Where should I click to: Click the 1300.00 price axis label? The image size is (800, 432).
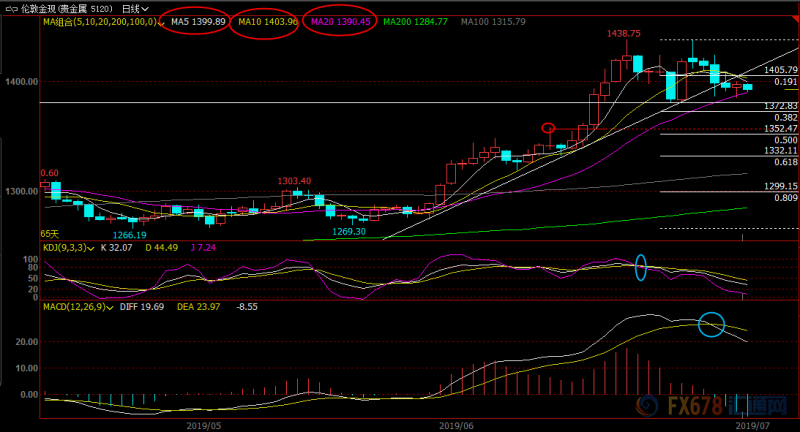tap(21, 191)
